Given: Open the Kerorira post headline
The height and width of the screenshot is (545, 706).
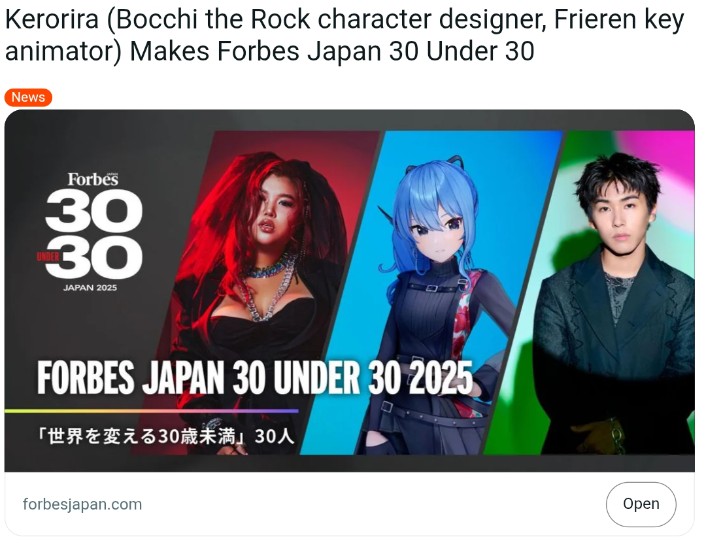Looking at the screenshot, I should 344,35.
